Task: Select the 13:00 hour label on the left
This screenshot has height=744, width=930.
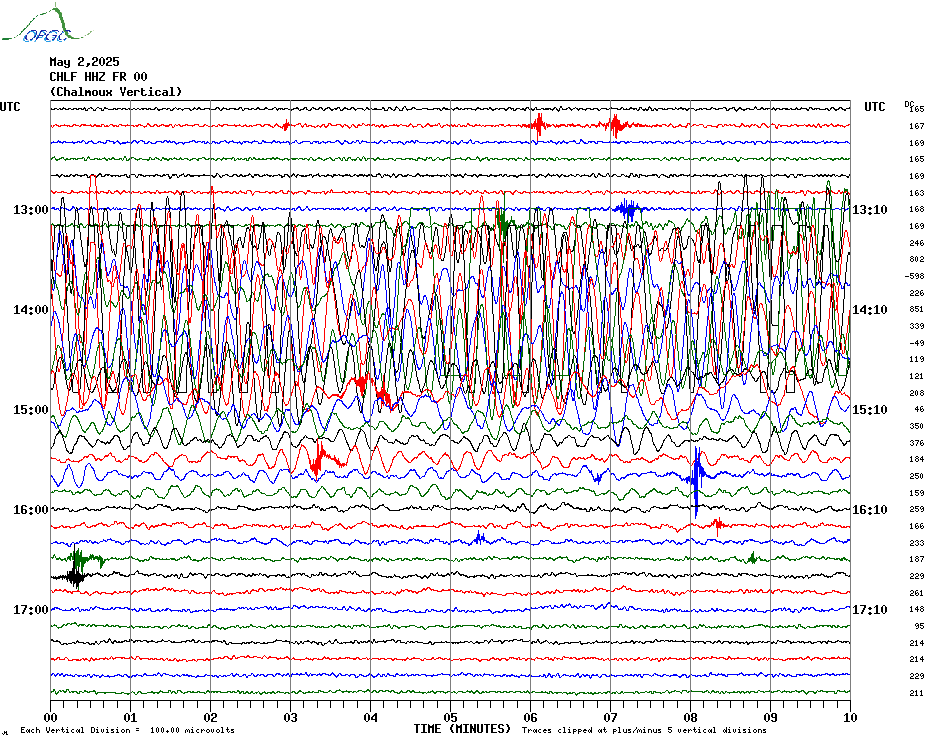Action: (x=30, y=210)
